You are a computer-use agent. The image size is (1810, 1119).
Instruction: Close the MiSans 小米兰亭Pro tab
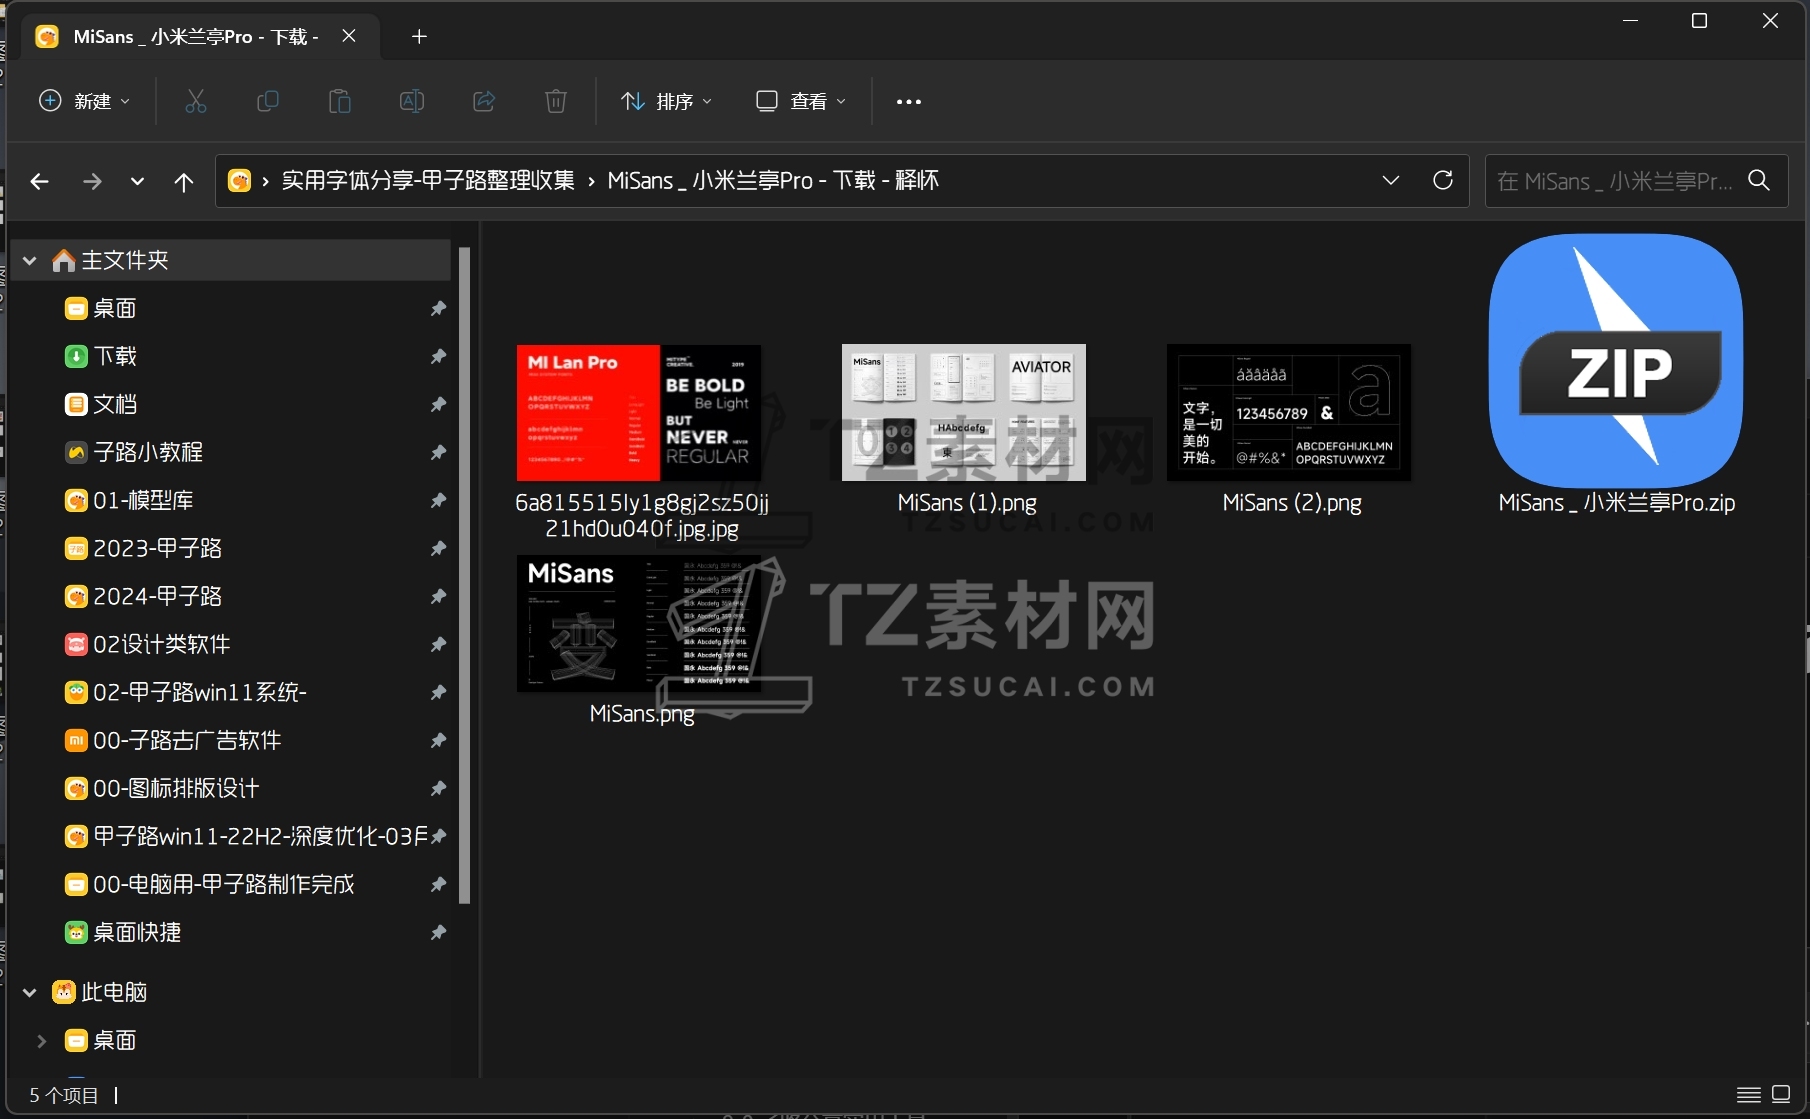pyautogui.click(x=349, y=36)
